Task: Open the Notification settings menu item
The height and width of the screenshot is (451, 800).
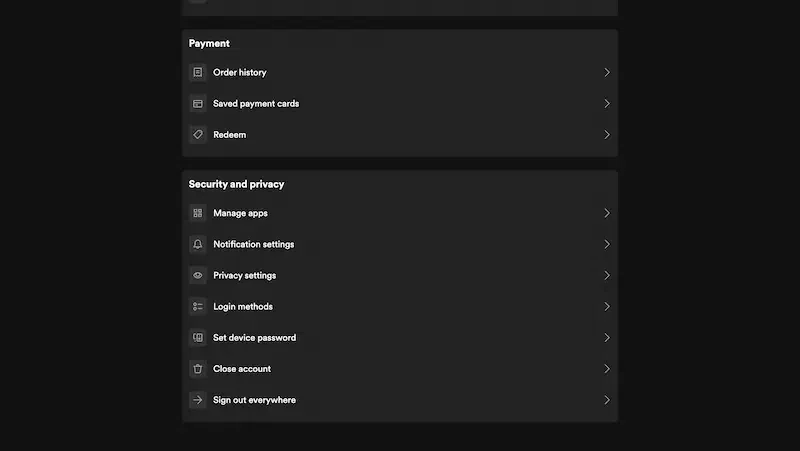Action: tap(253, 244)
